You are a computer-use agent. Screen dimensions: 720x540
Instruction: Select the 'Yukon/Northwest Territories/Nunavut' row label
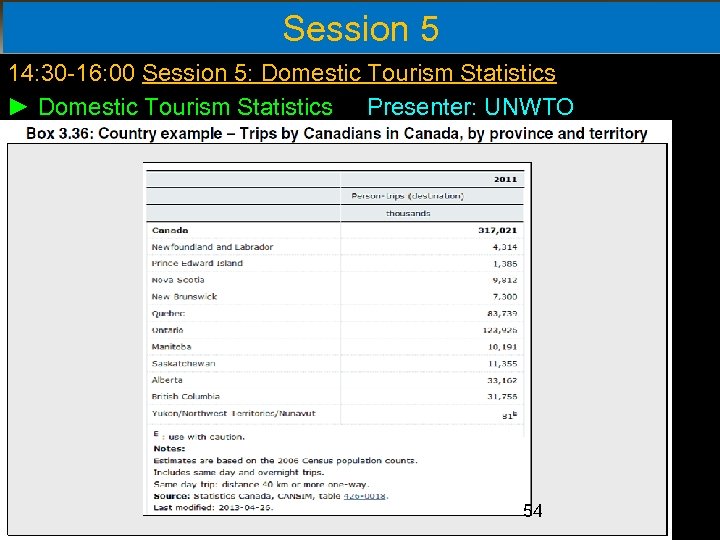[234, 413]
